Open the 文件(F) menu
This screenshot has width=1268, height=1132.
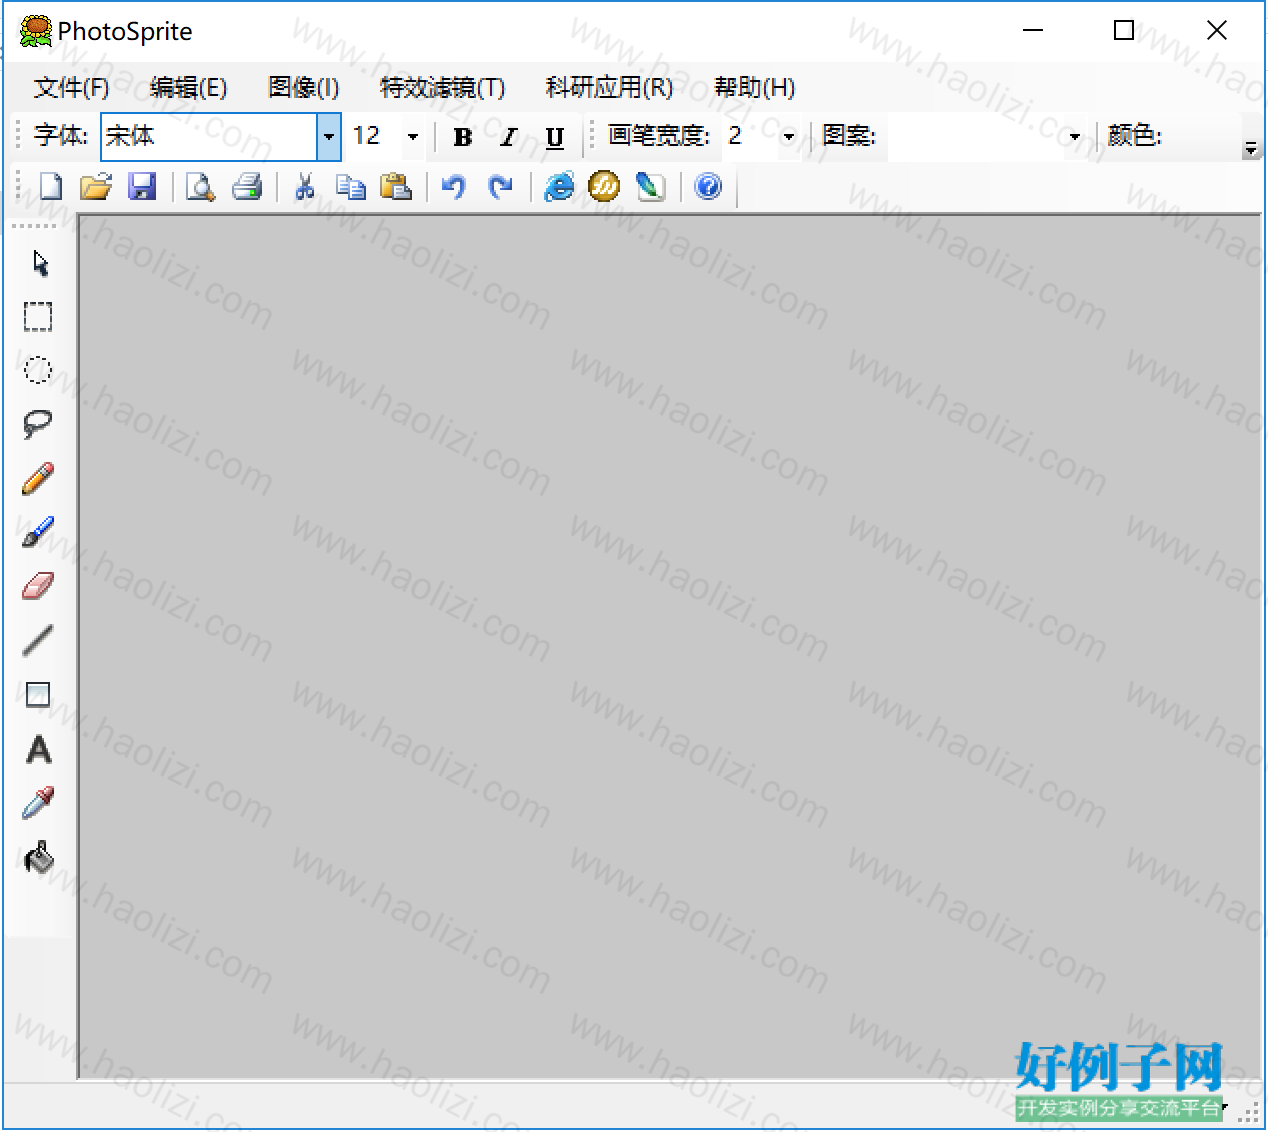coord(71,88)
